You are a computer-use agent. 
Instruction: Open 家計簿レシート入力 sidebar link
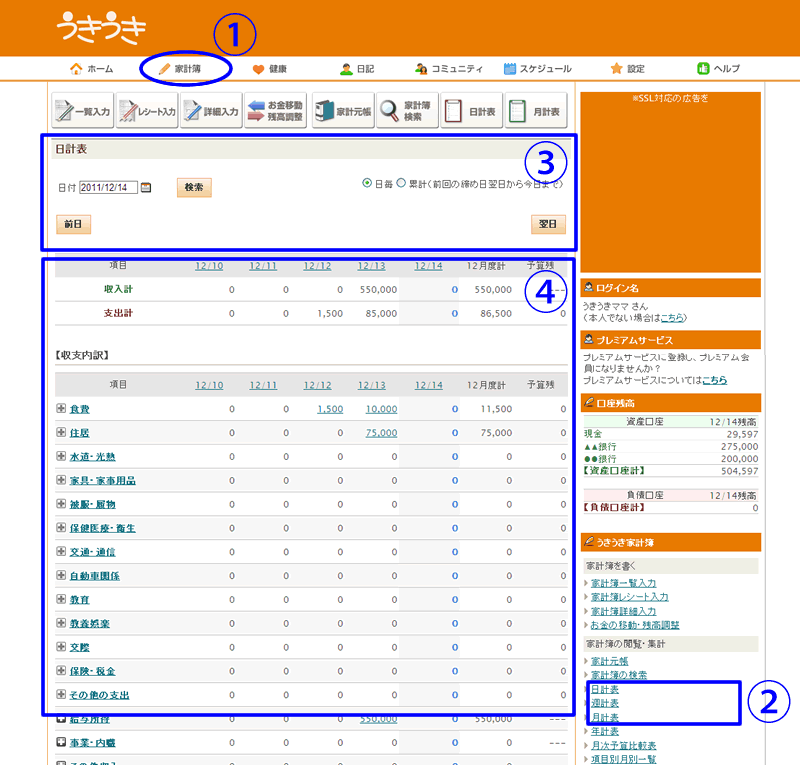pyautogui.click(x=630, y=597)
